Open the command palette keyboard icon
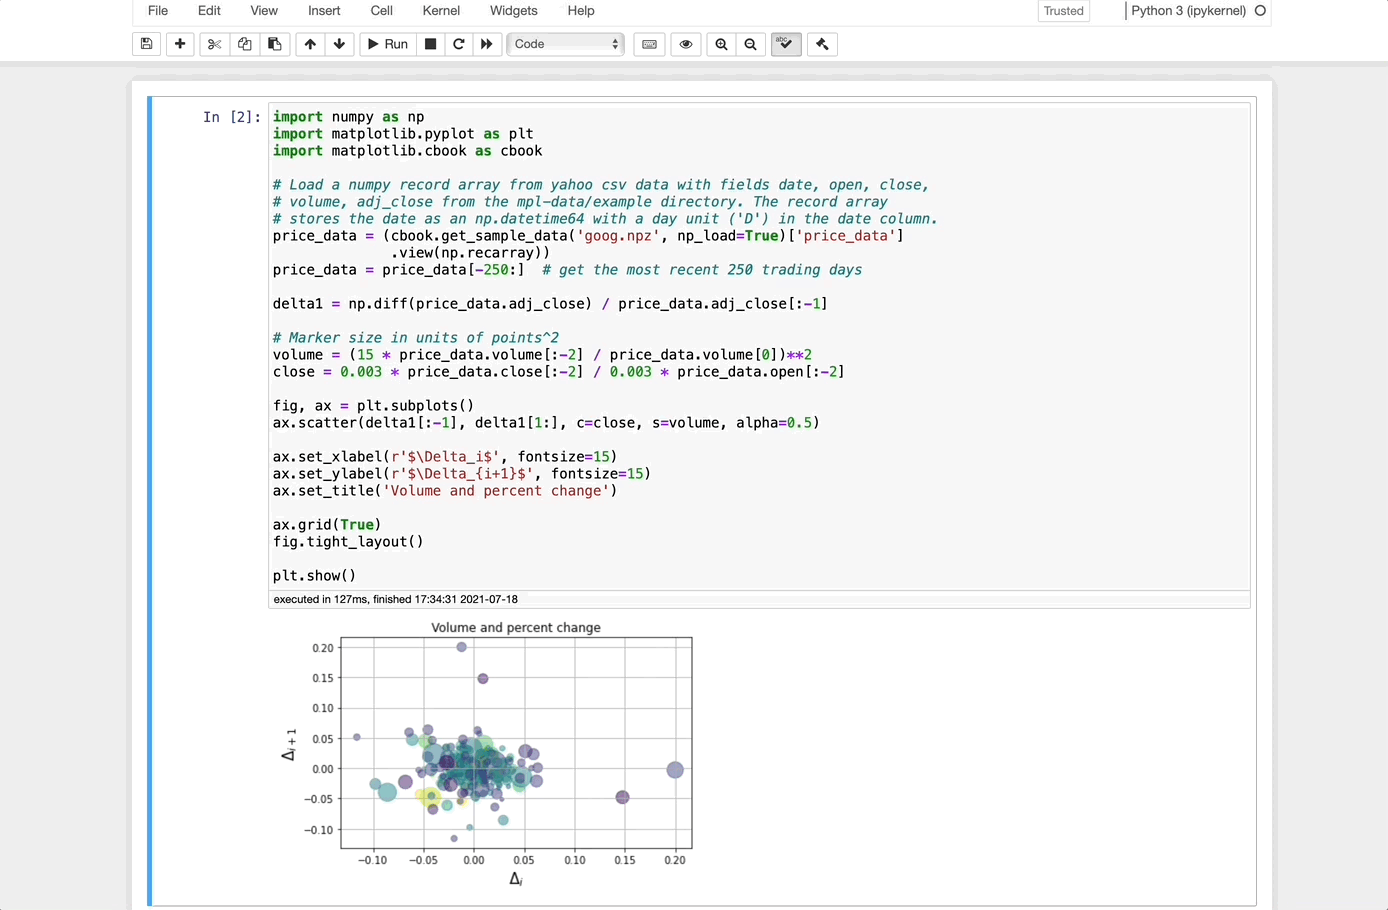1388x910 pixels. click(x=649, y=44)
